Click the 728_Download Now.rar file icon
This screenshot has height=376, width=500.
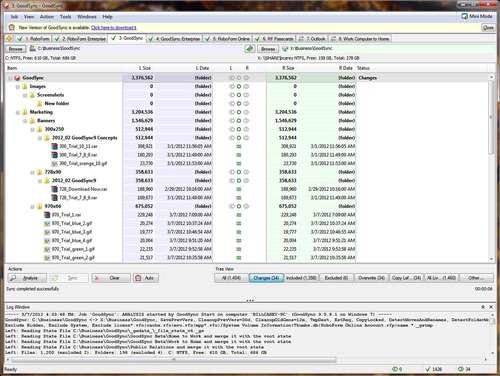[54, 189]
